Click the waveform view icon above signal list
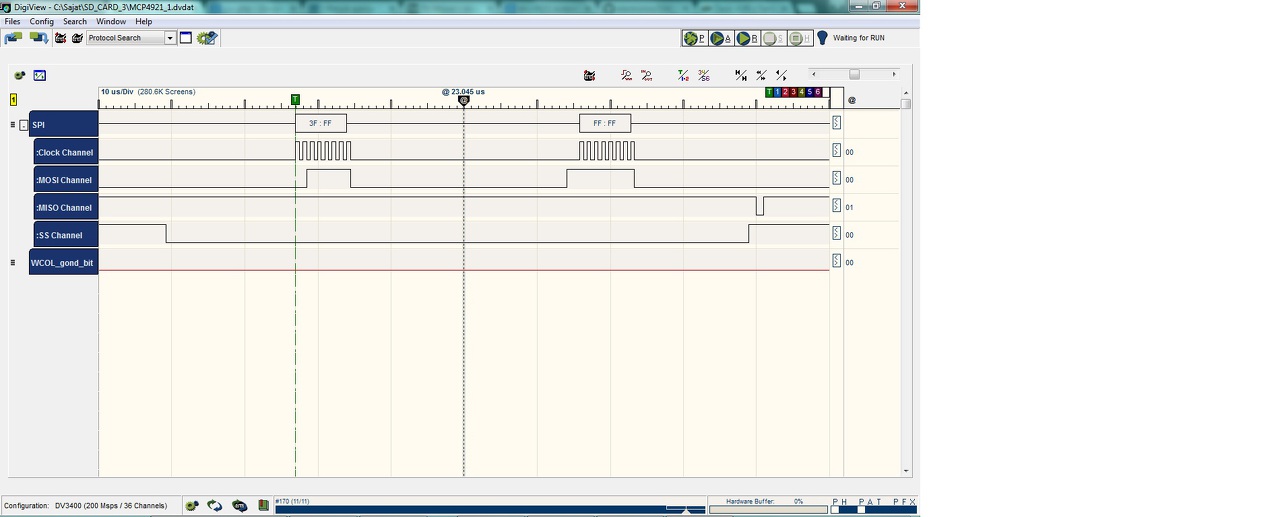The image size is (1280, 517). point(40,75)
